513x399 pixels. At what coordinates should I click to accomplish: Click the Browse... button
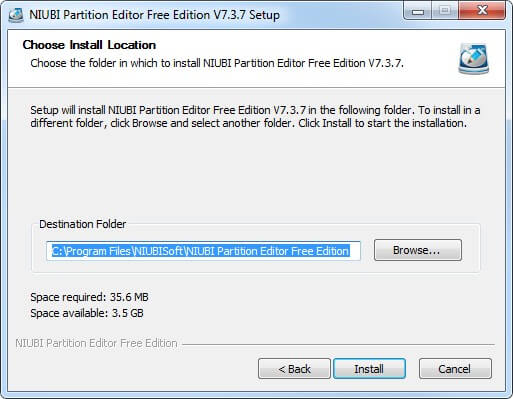(x=418, y=250)
